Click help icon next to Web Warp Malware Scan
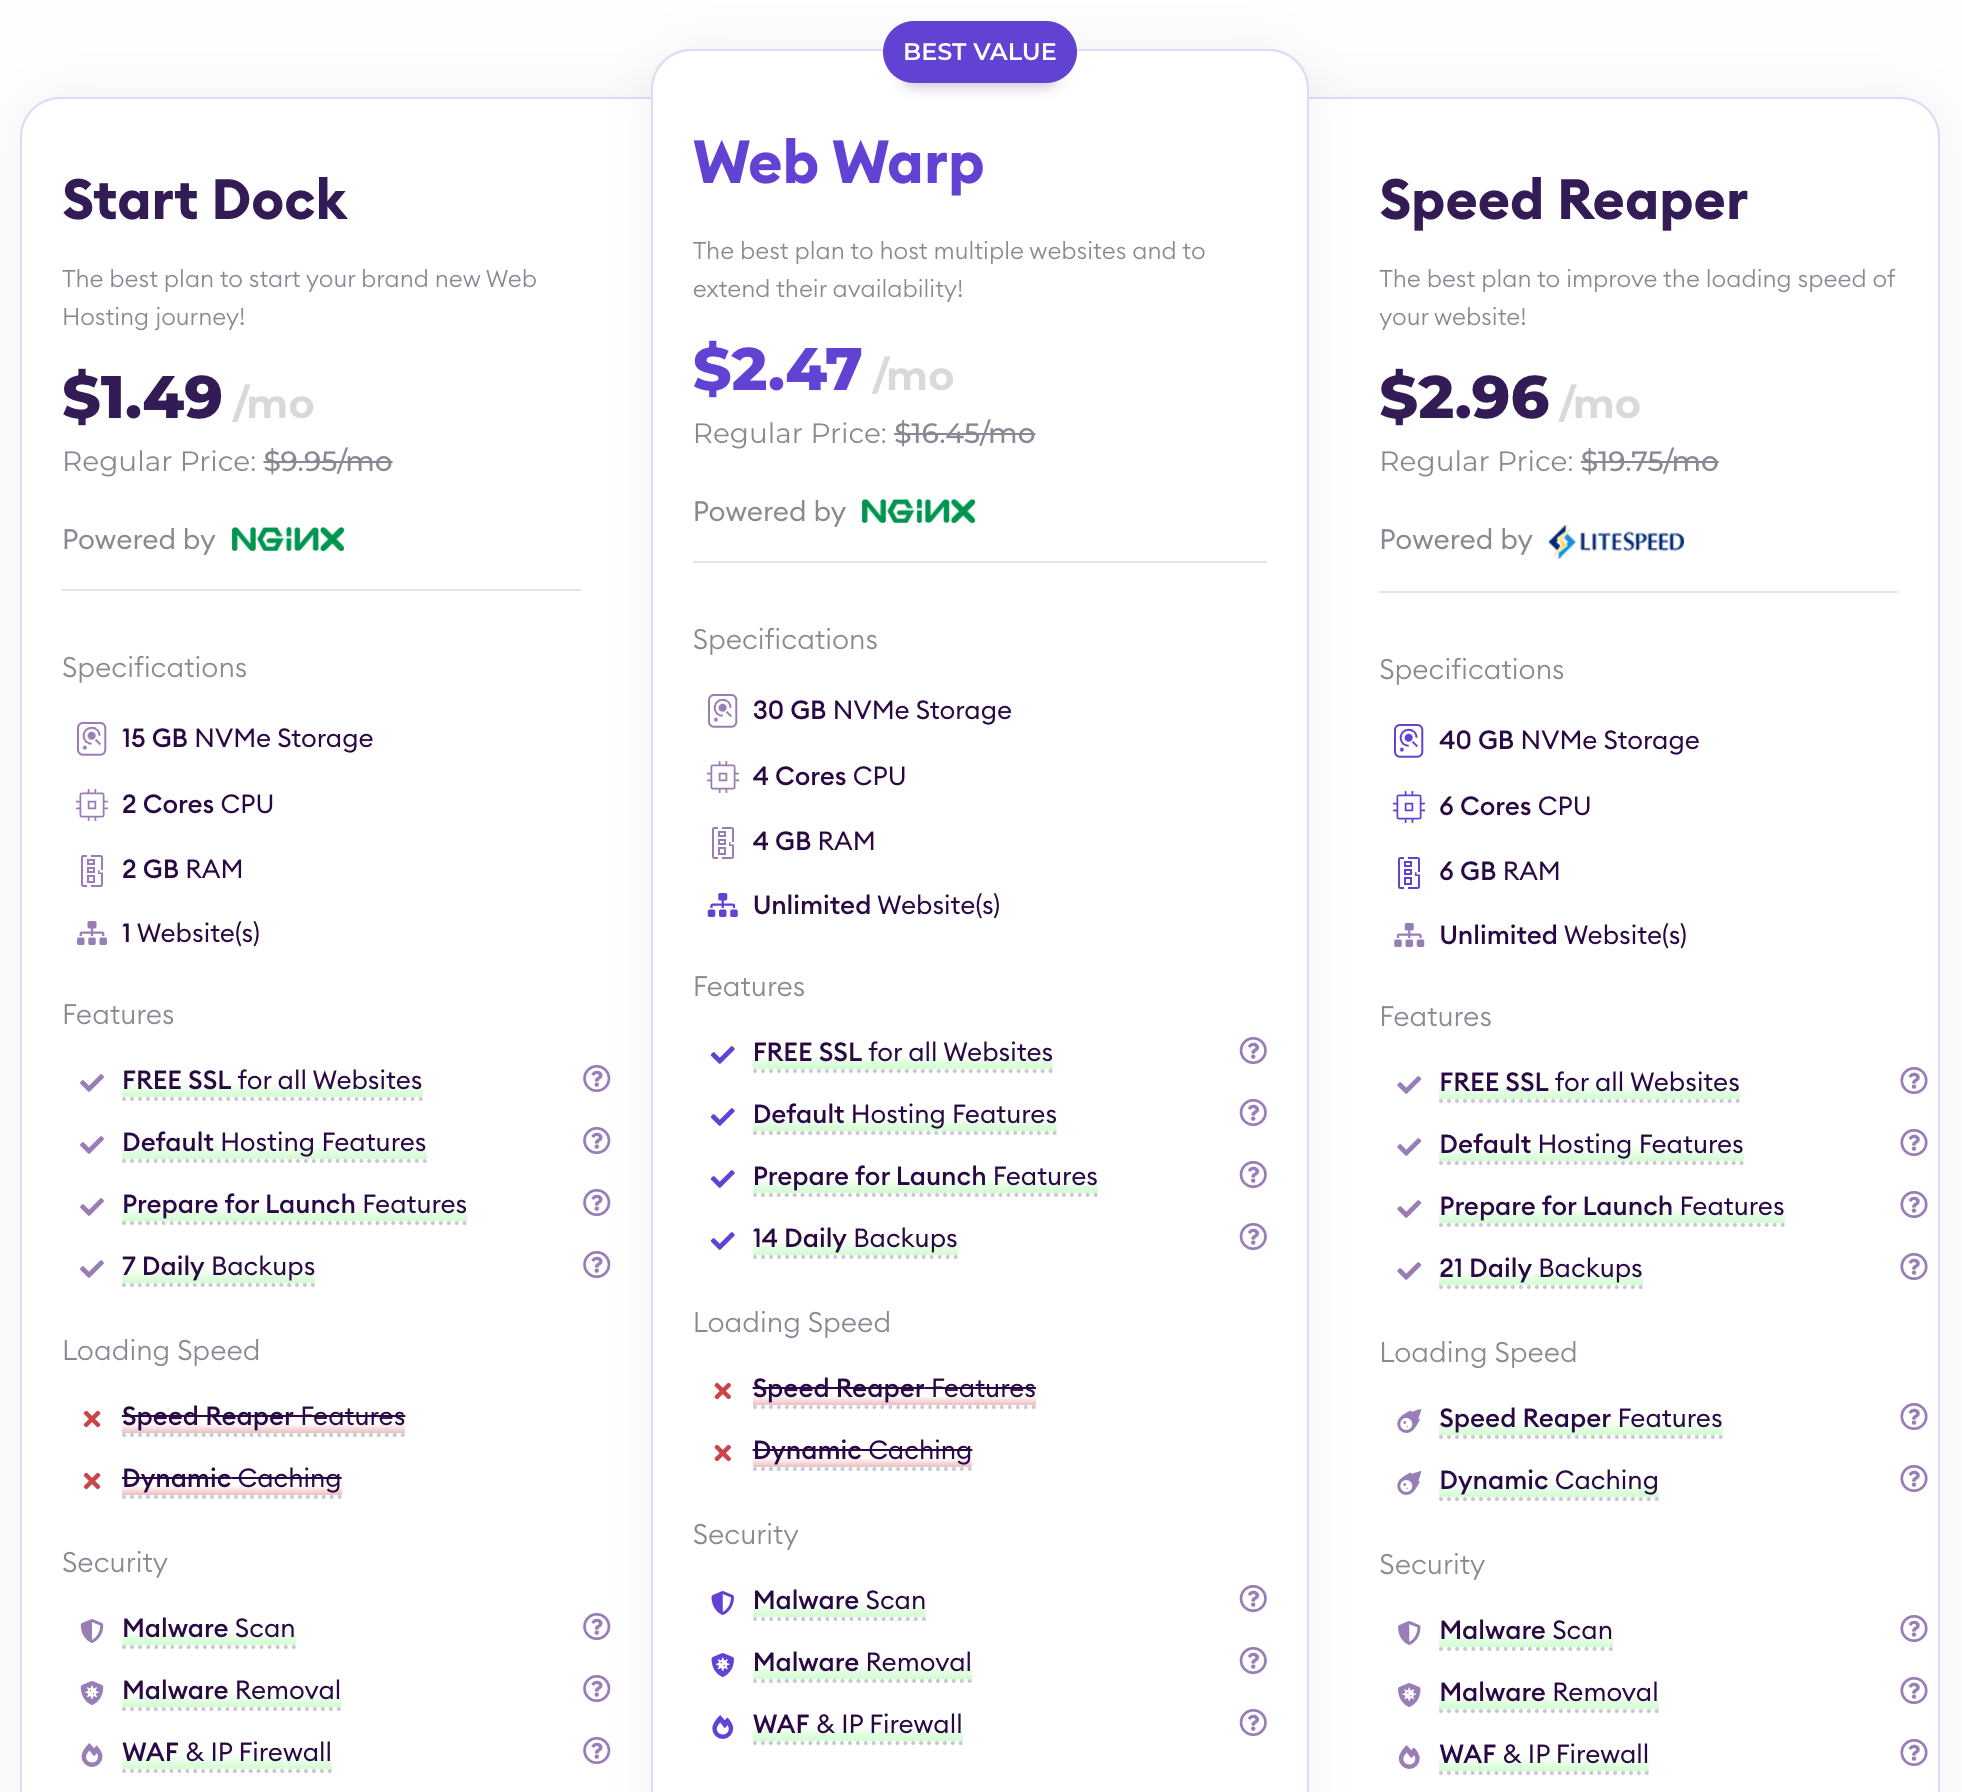The width and height of the screenshot is (1962, 1792). click(1253, 1599)
